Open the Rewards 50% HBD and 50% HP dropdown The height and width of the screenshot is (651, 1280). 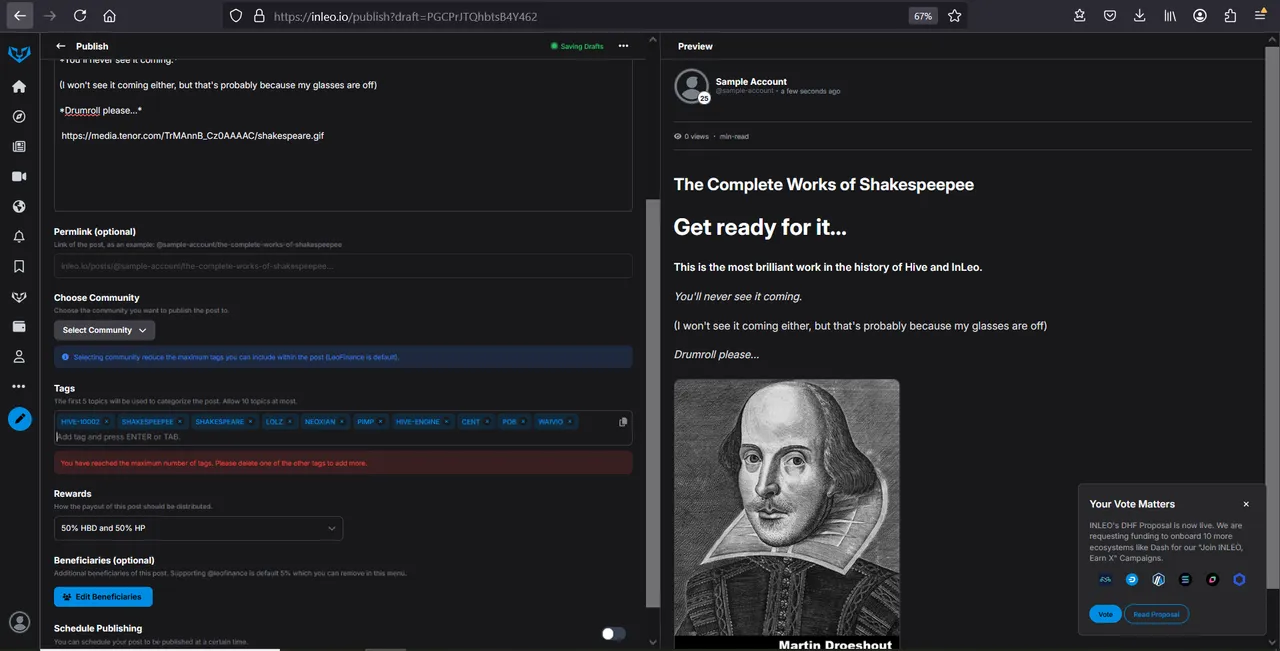[198, 528]
